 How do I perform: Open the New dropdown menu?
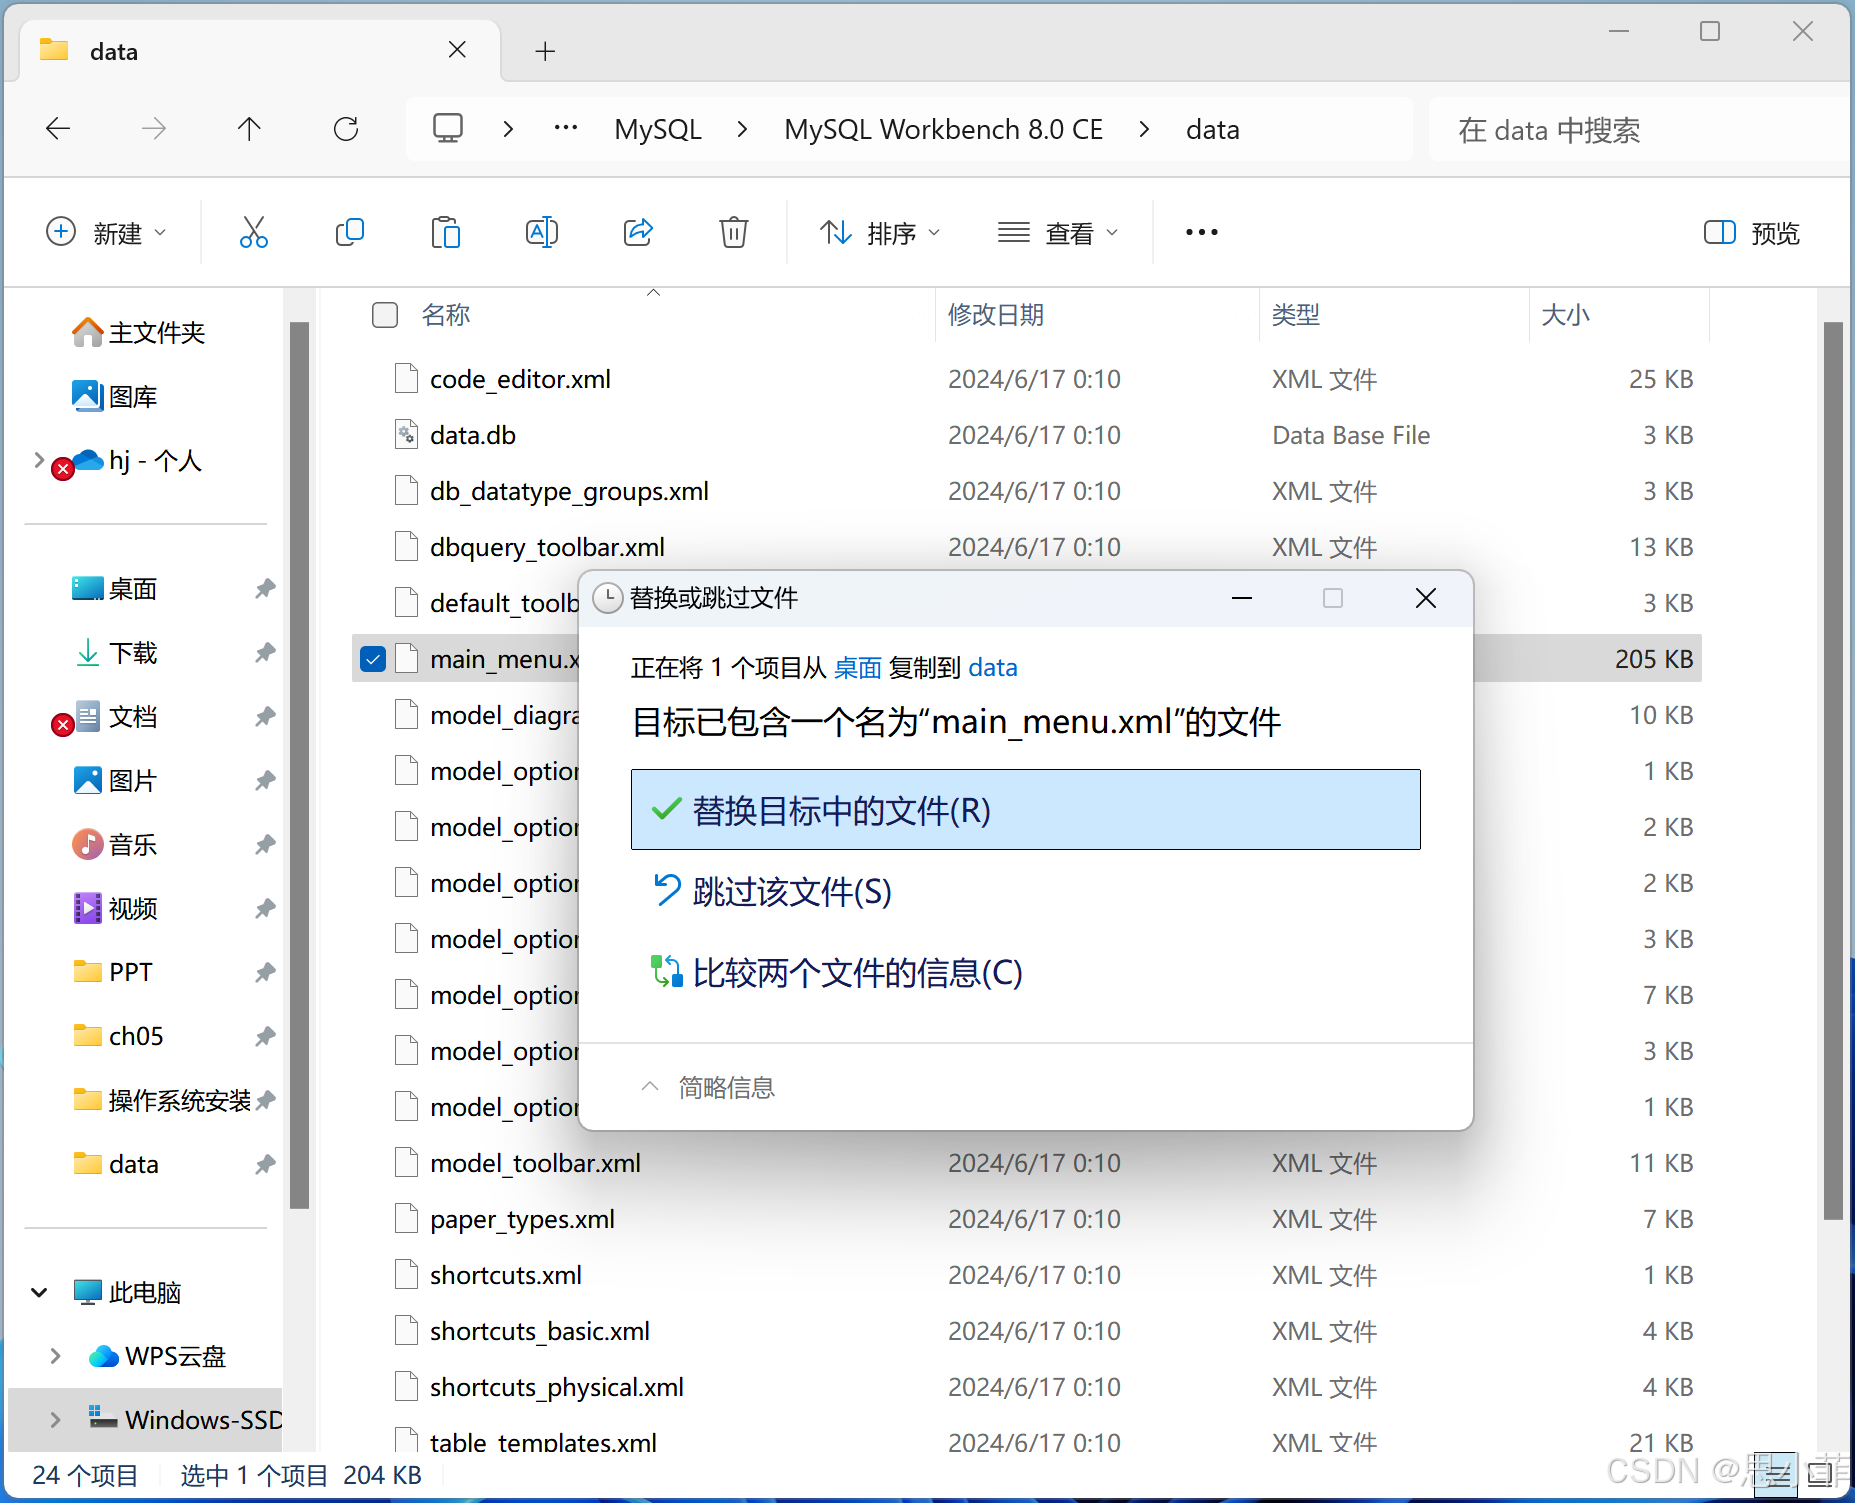(x=107, y=233)
